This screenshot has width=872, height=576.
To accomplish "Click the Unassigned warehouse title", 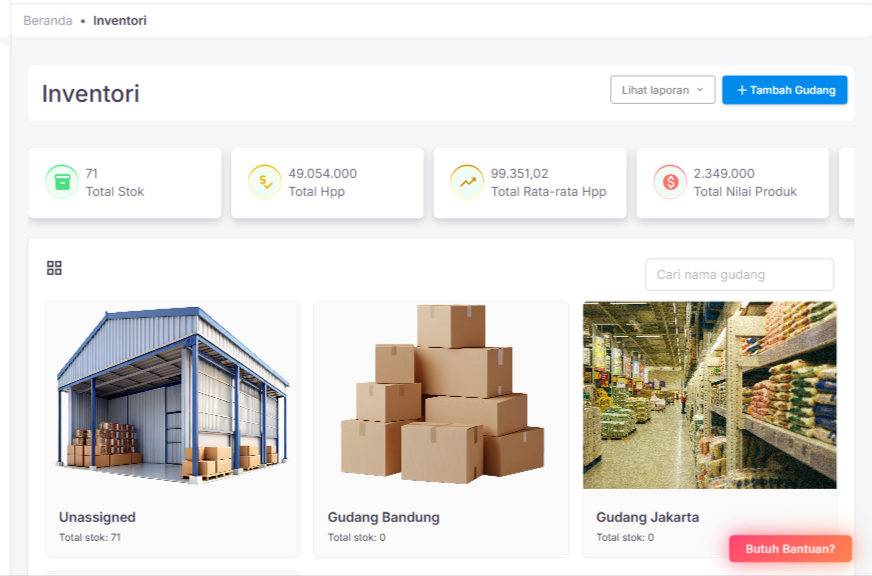I will 97,517.
